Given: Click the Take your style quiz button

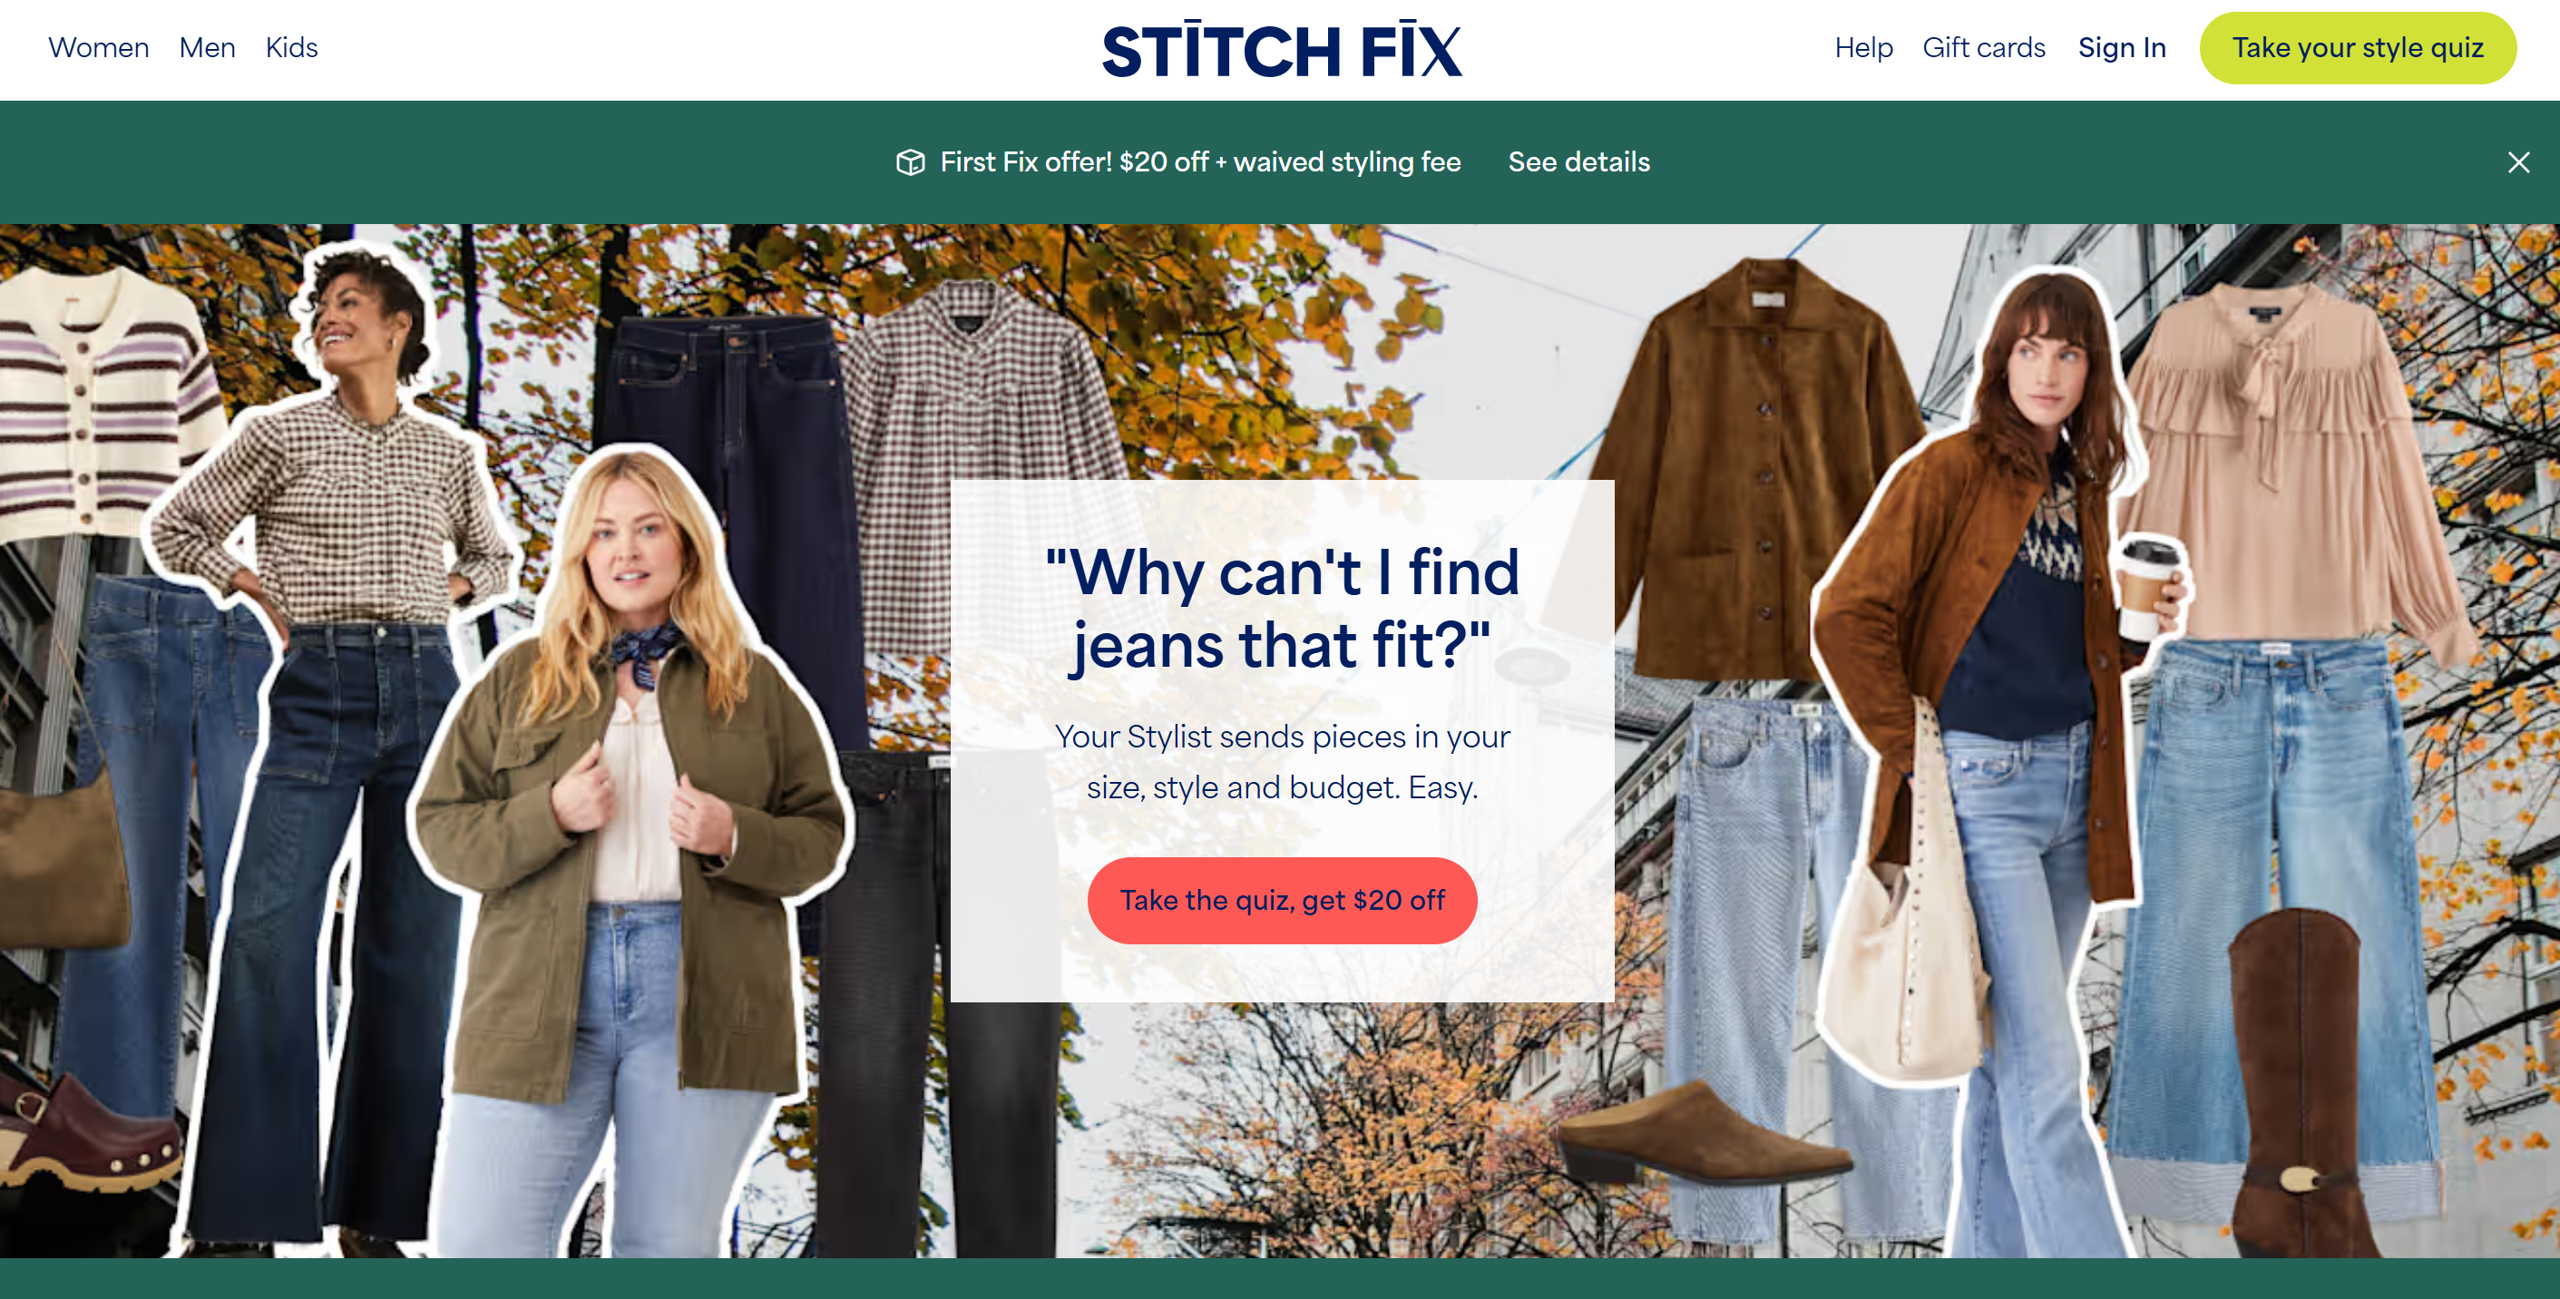Looking at the screenshot, I should pos(2357,48).
